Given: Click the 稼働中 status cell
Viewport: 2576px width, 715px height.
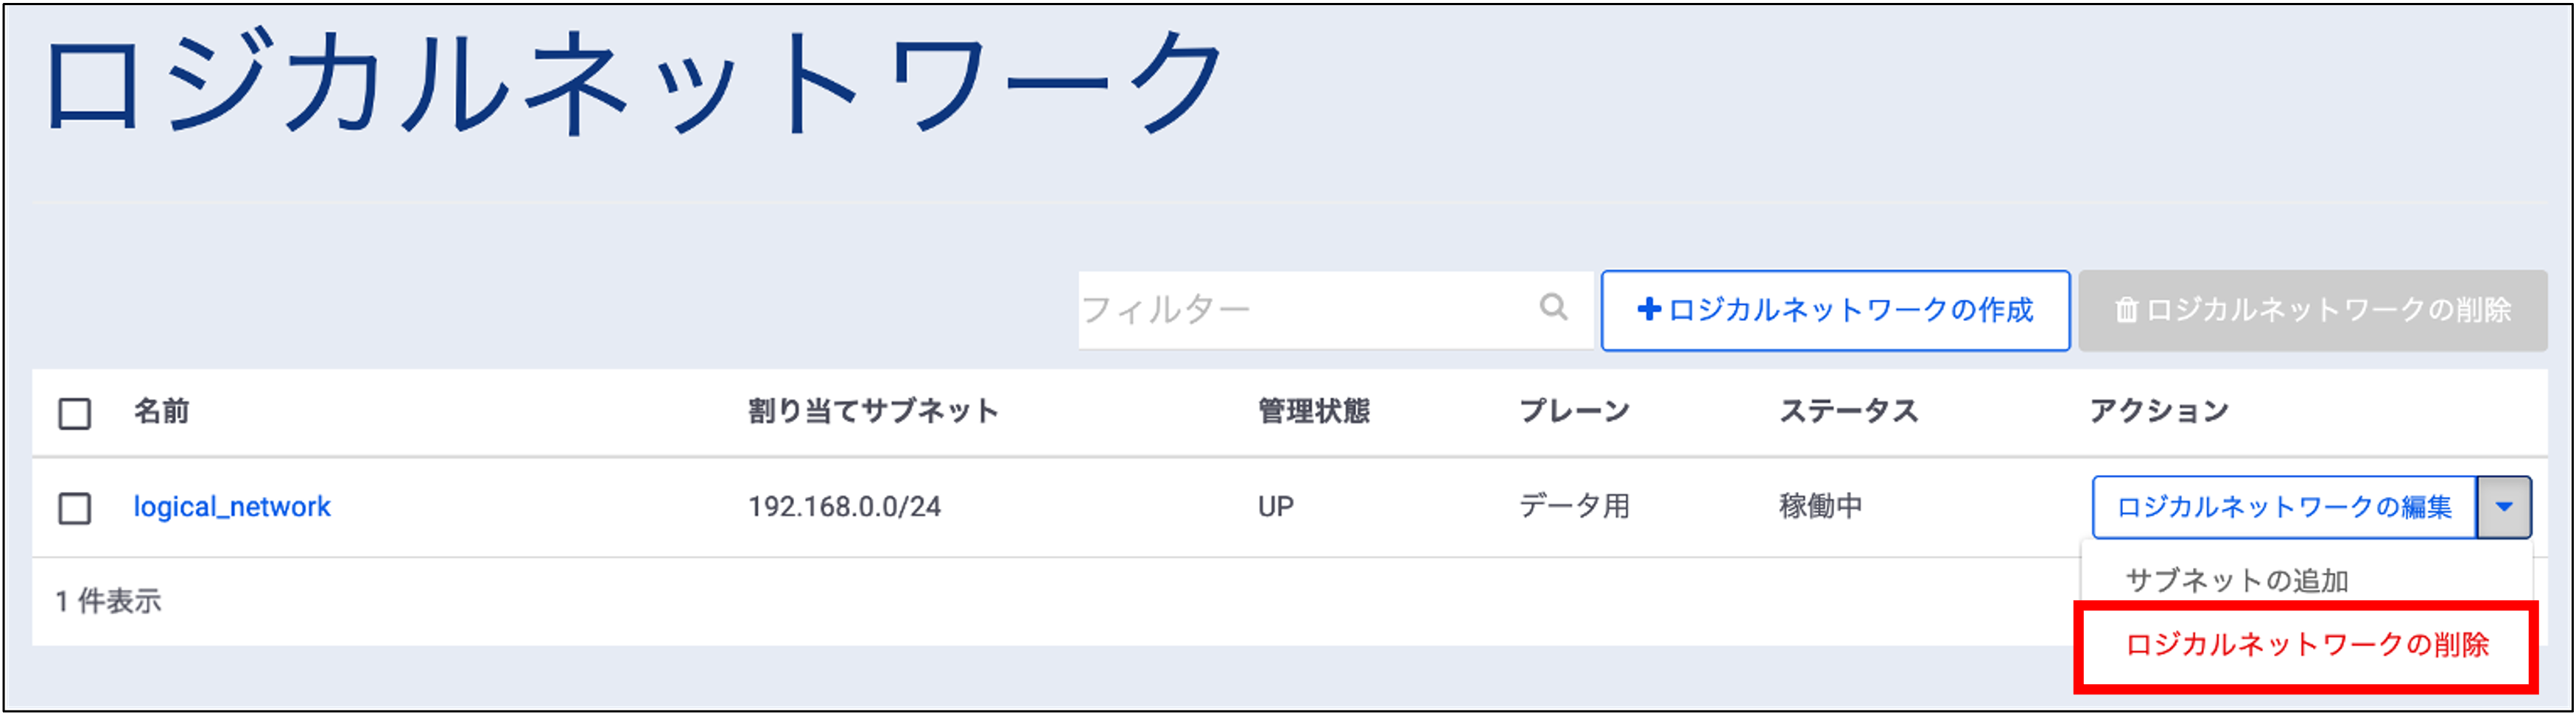Looking at the screenshot, I should pyautogui.click(x=1820, y=507).
